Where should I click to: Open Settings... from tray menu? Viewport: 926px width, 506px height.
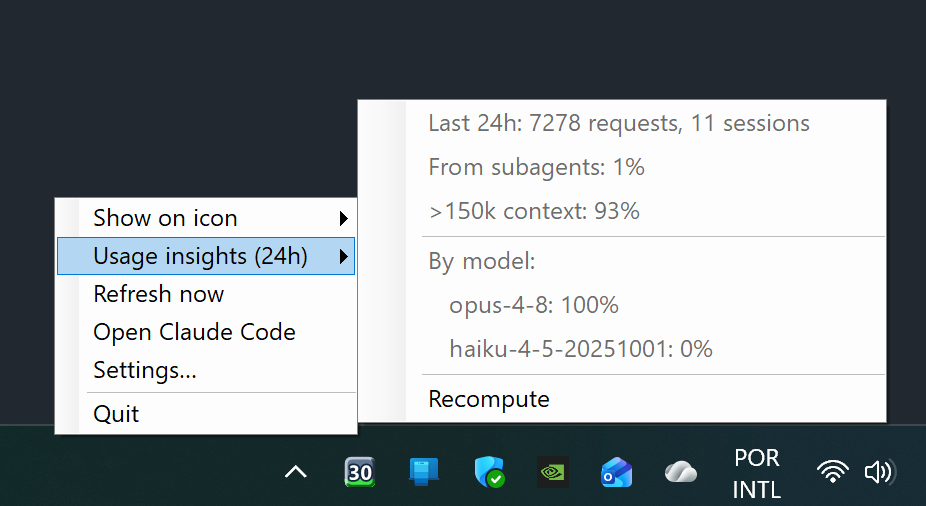tap(206, 370)
